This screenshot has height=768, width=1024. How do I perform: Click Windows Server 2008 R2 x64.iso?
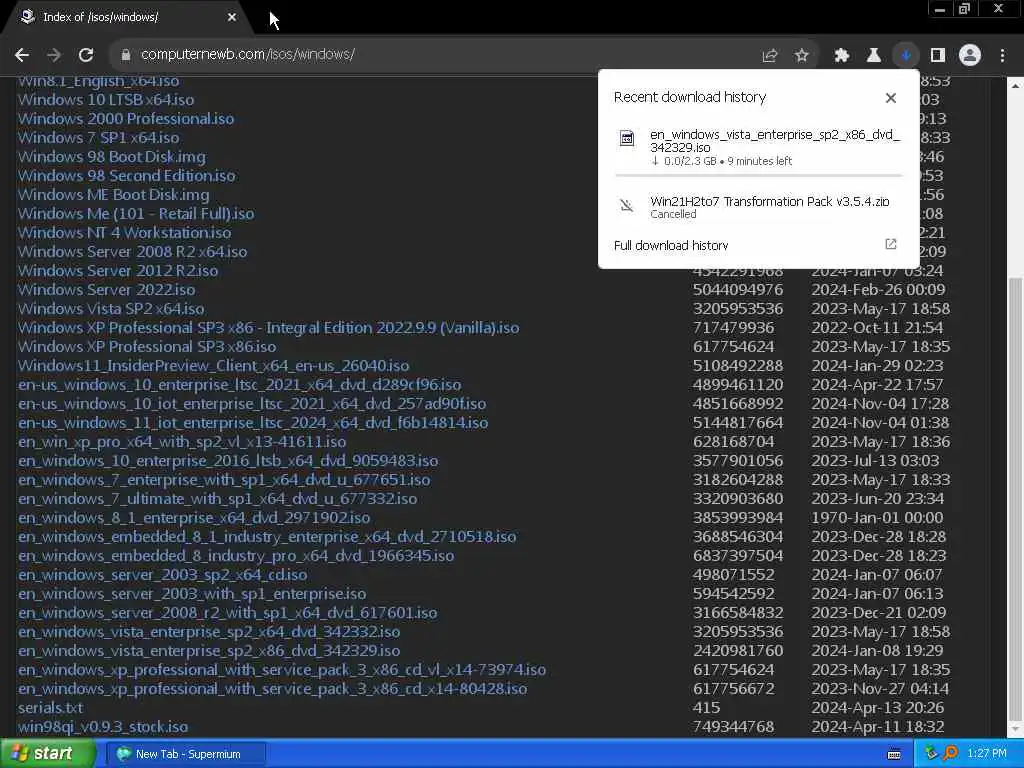click(x=133, y=251)
